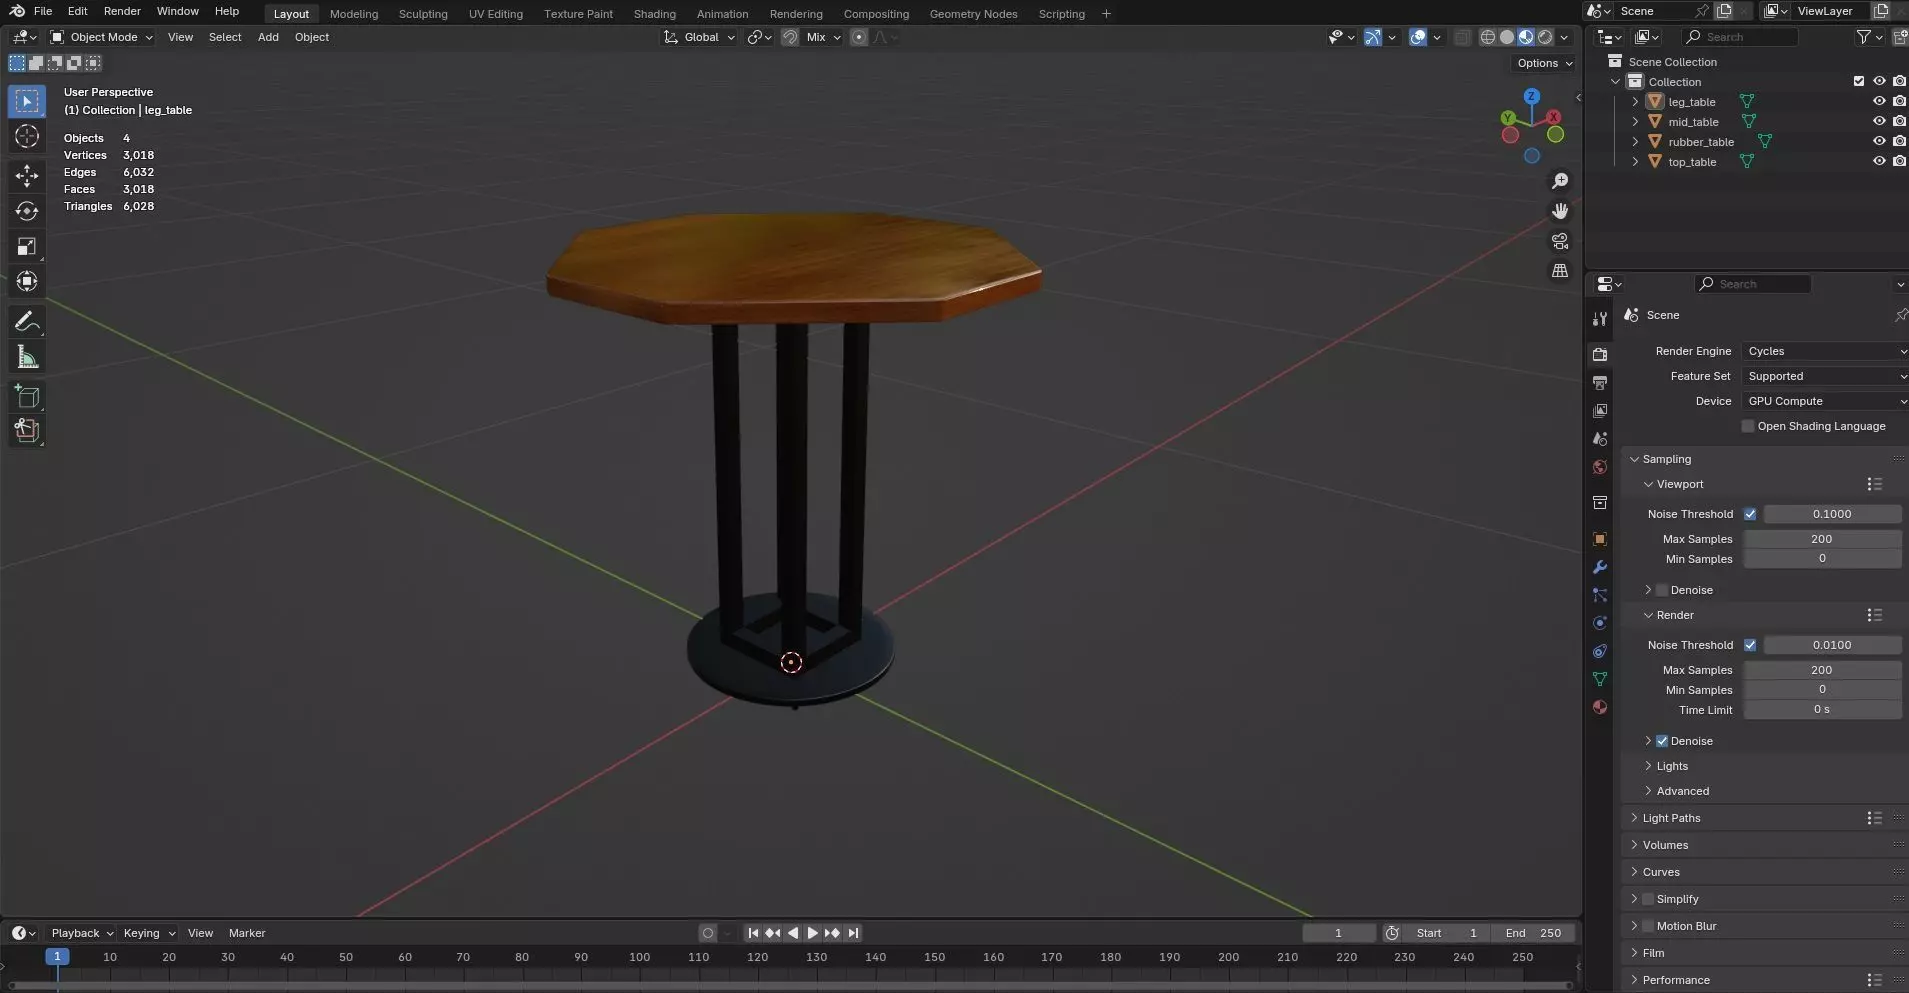Toggle the camera view icon
1909x993 pixels.
click(1560, 241)
